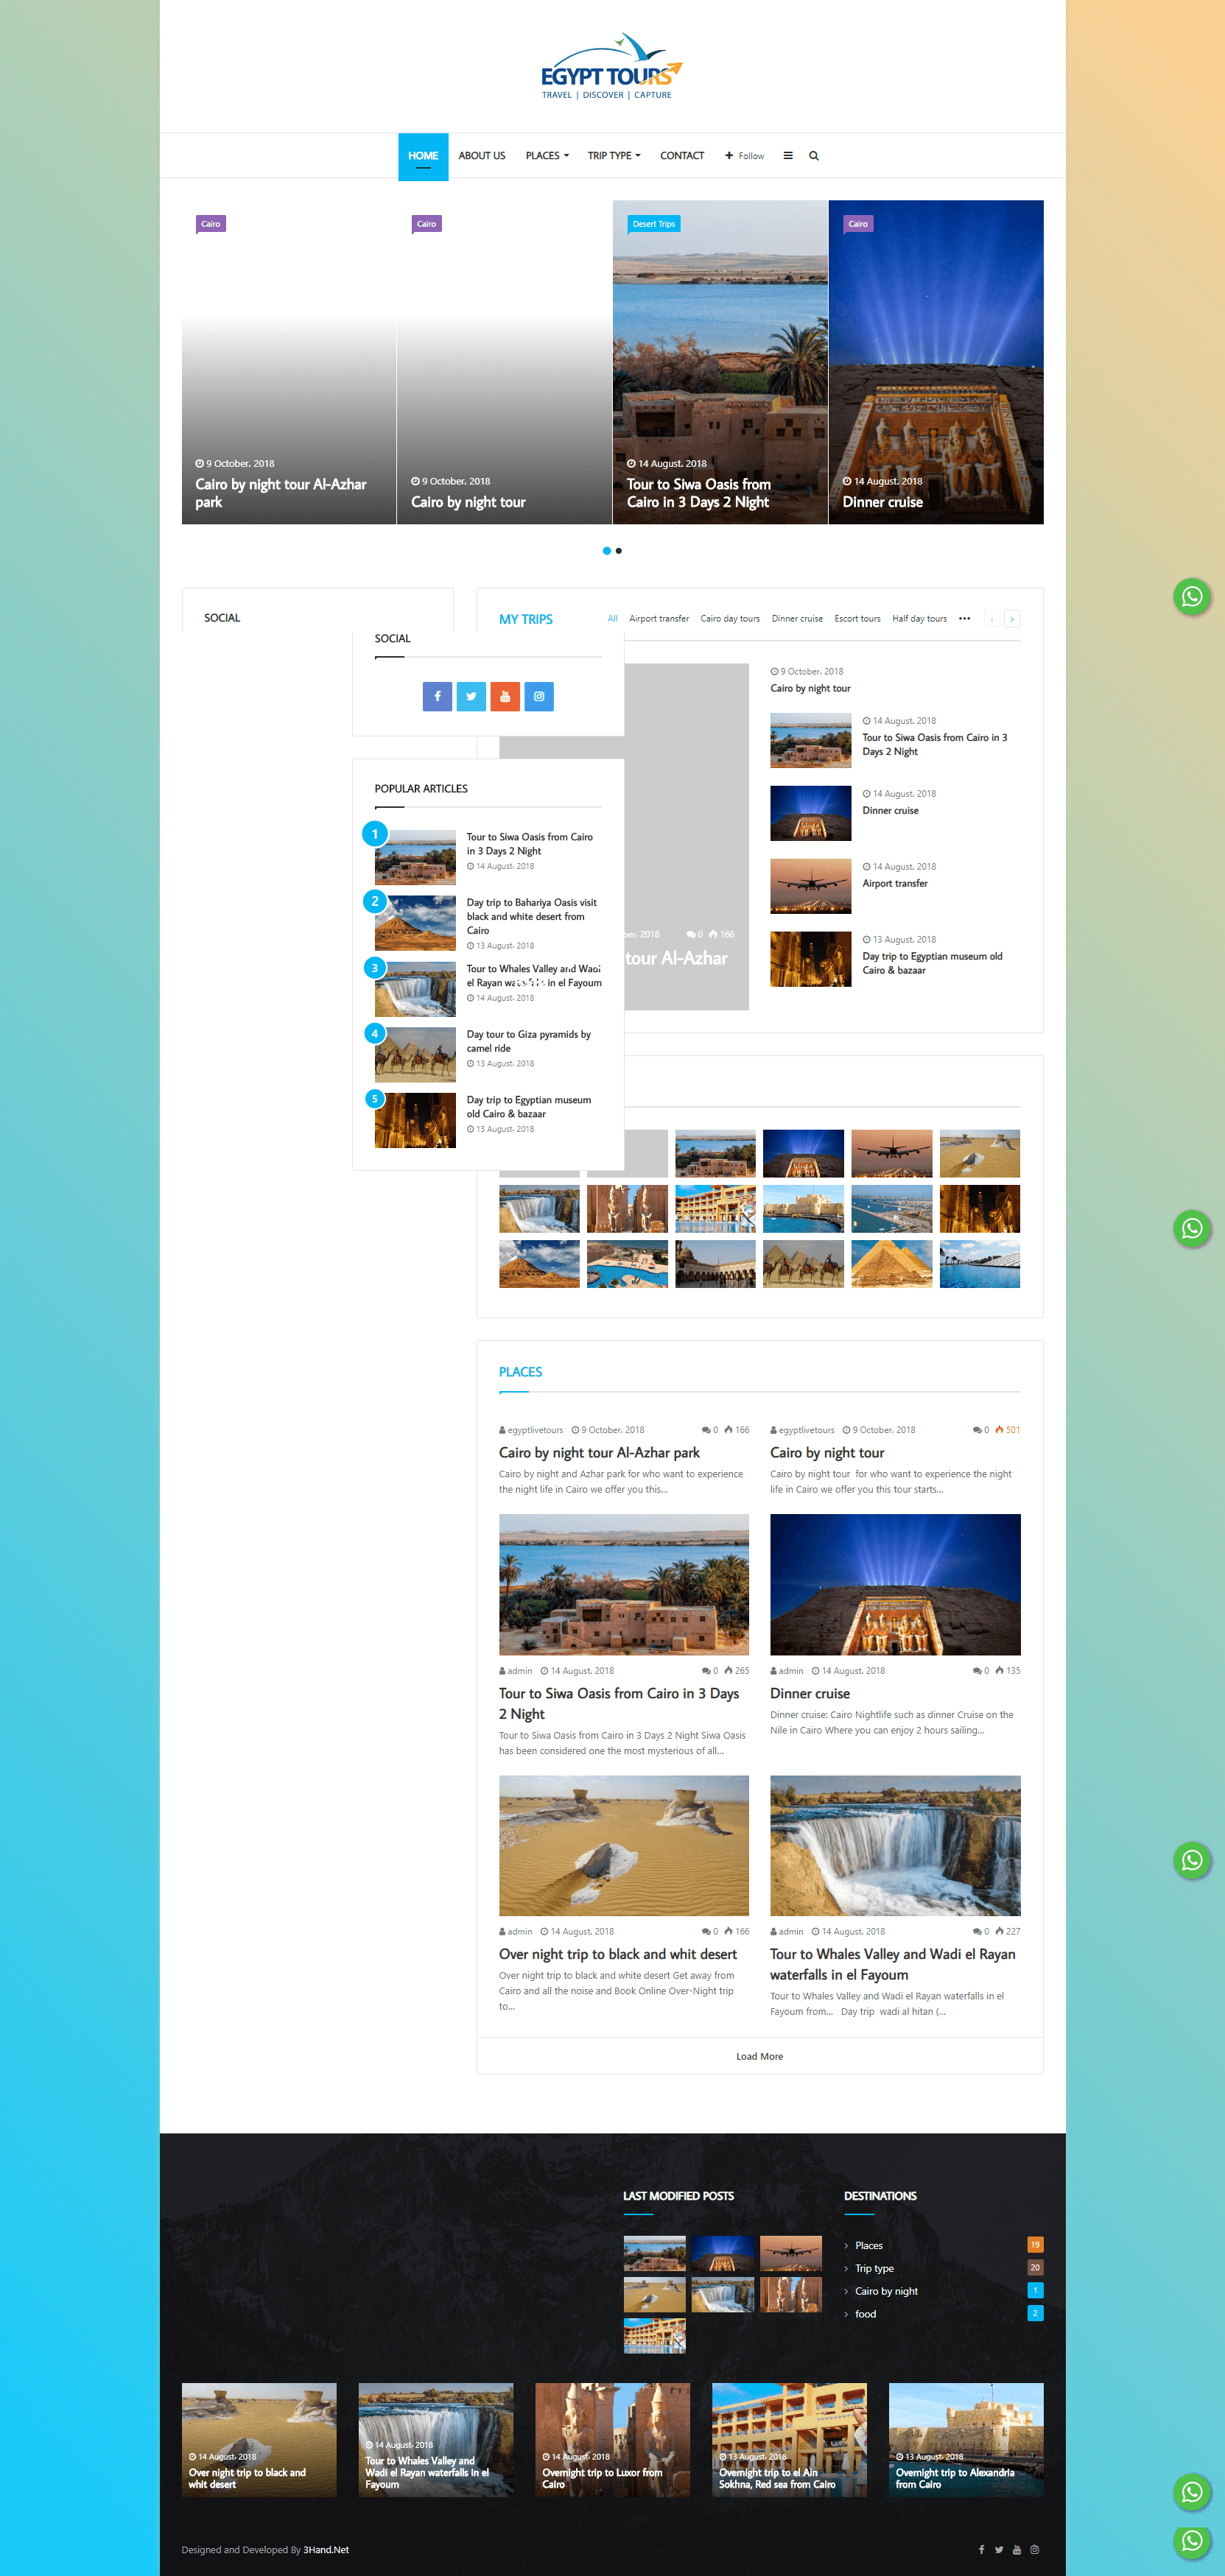Expand the Trip Type navigation dropdown
The image size is (1225, 2576).
tap(614, 156)
